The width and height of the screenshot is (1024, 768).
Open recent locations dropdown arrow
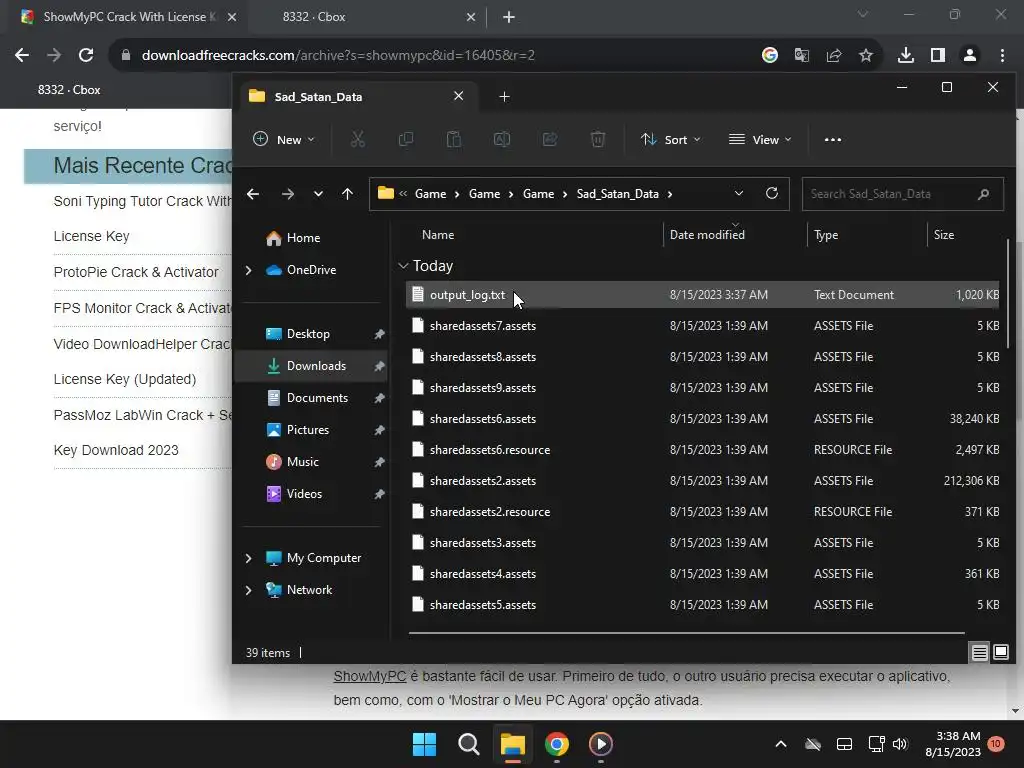318,194
